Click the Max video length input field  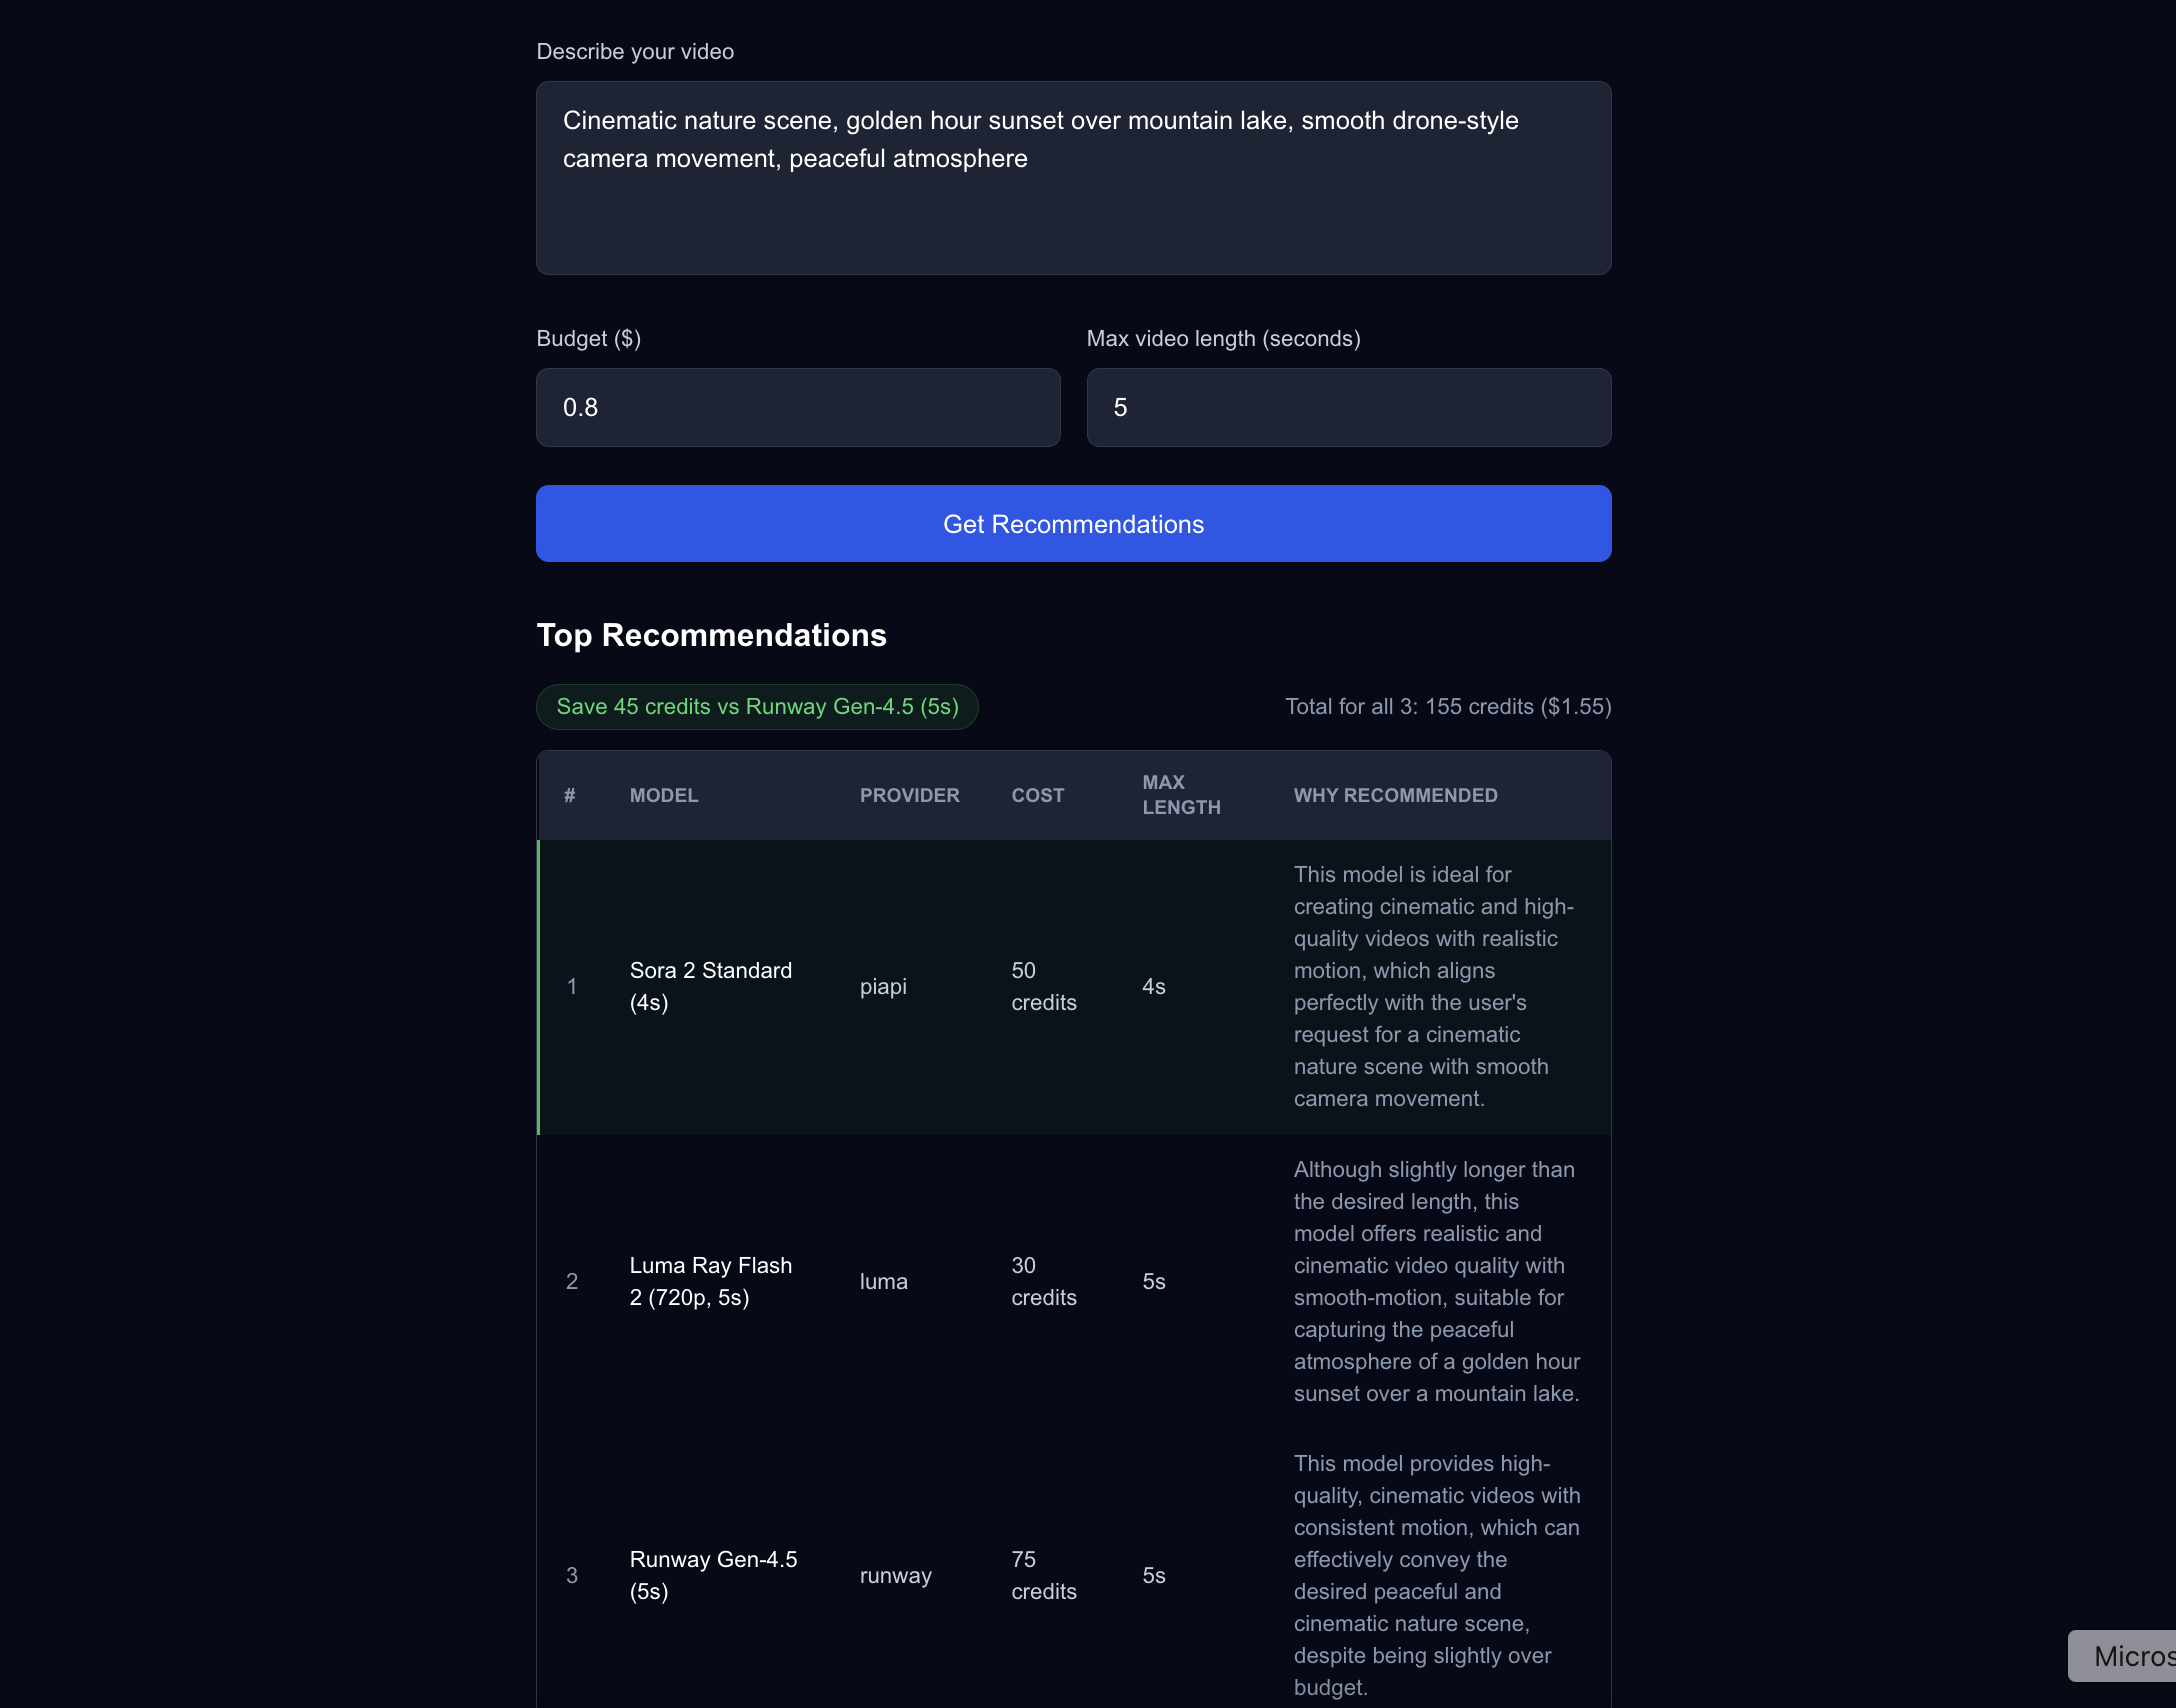tap(1348, 407)
